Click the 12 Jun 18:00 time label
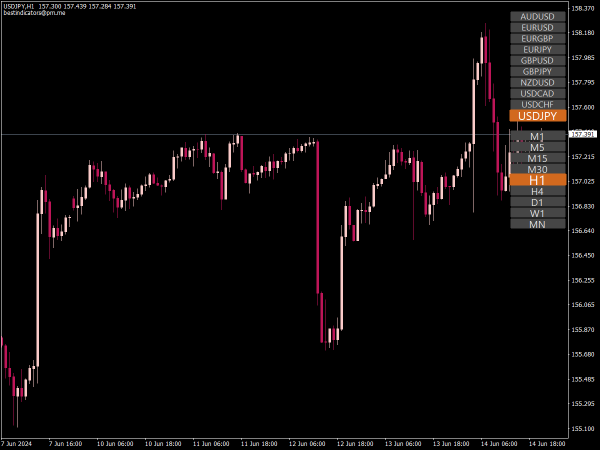The image size is (600, 450). tap(355, 444)
